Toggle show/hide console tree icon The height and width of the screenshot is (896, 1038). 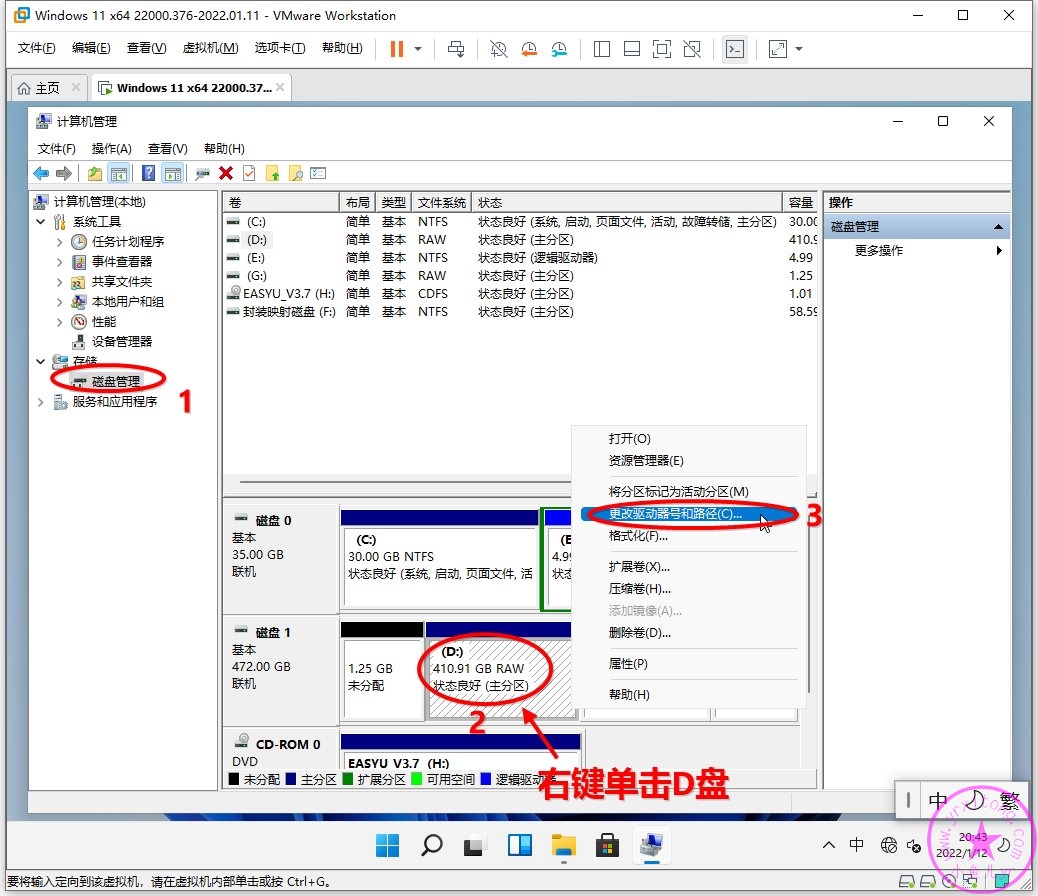click(118, 174)
